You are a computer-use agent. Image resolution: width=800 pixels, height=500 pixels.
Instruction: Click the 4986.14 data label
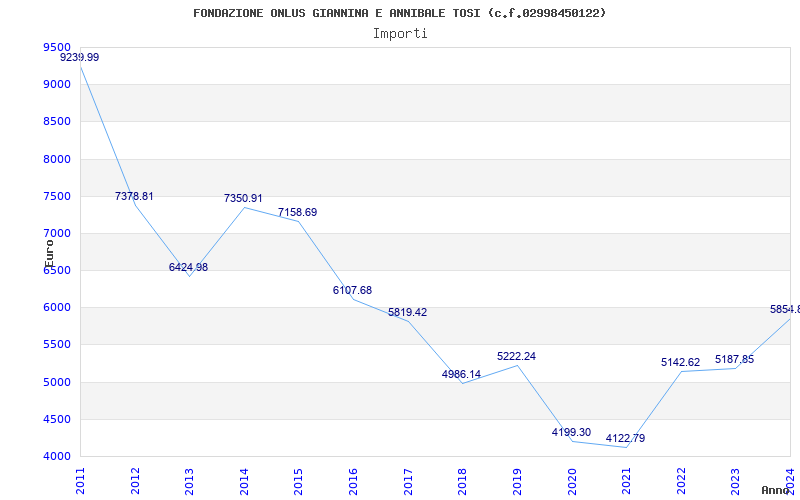coord(461,374)
